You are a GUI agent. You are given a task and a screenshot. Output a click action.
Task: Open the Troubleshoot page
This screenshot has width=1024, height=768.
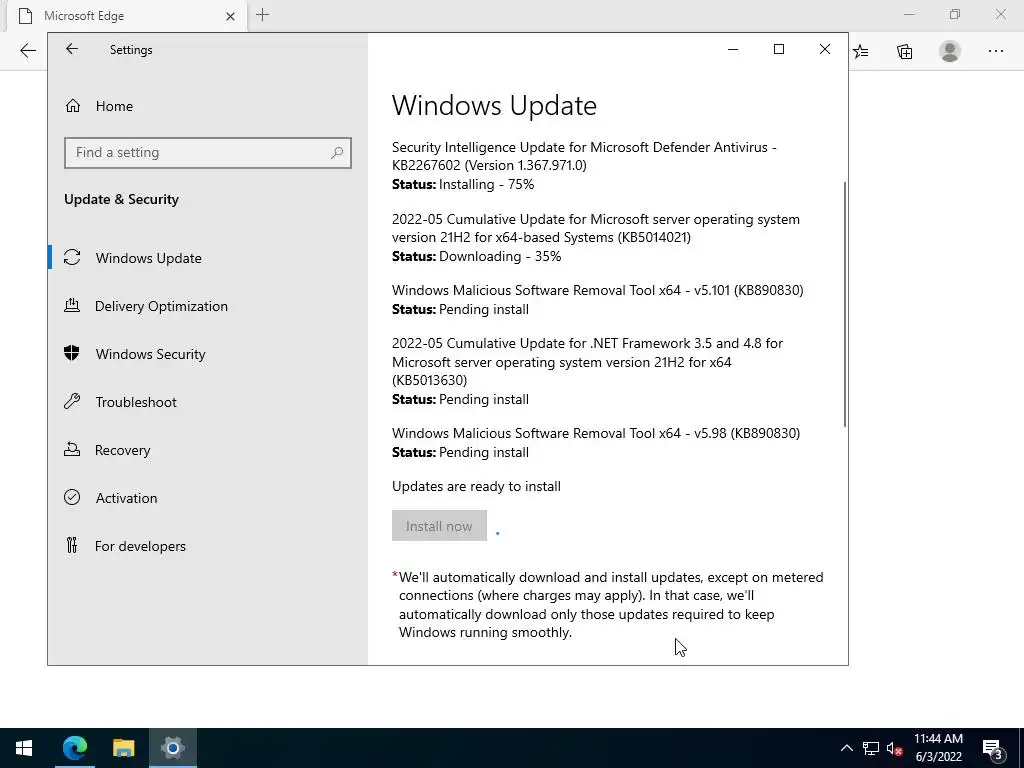pos(208,402)
